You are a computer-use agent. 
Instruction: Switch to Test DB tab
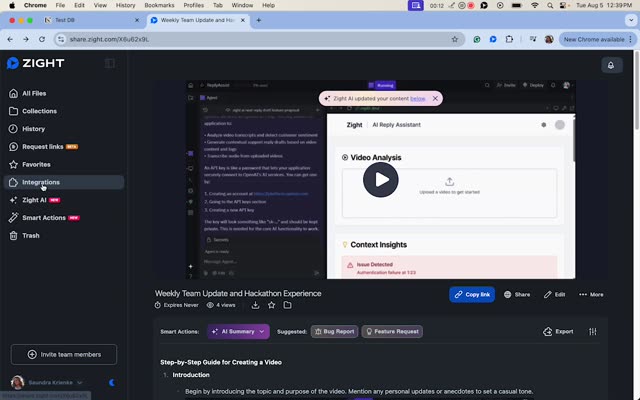point(90,20)
